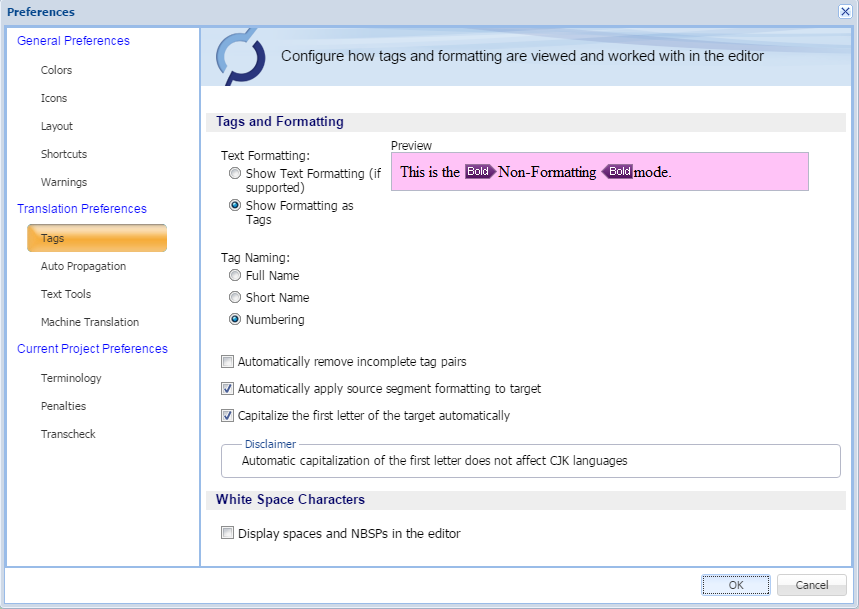This screenshot has width=859, height=609.
Task: Enable display spaces and NBSPs checkbox
Action: [x=227, y=532]
